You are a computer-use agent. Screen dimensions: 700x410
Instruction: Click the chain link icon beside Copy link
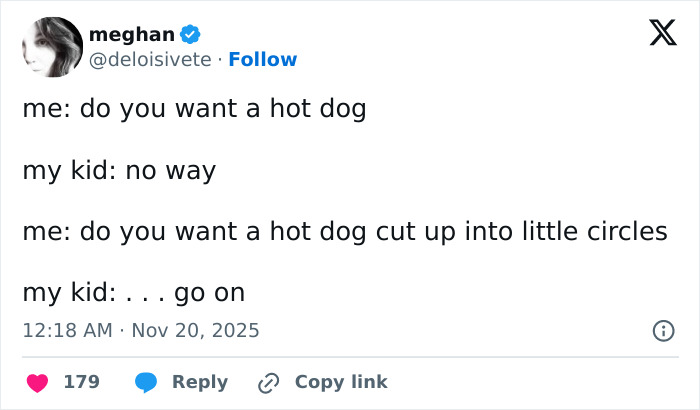click(268, 382)
